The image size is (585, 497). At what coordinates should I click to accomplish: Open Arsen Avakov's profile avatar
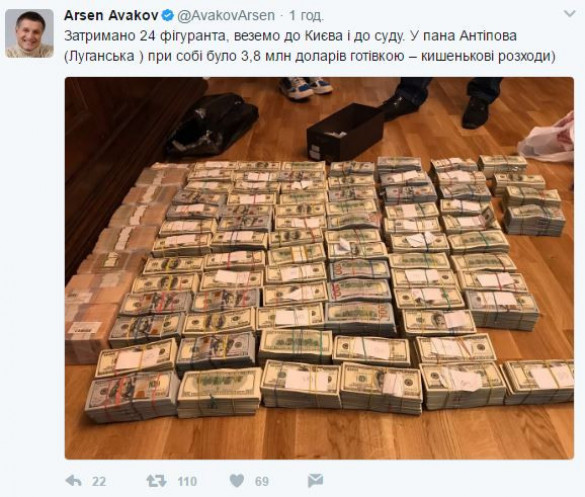[x=29, y=33]
